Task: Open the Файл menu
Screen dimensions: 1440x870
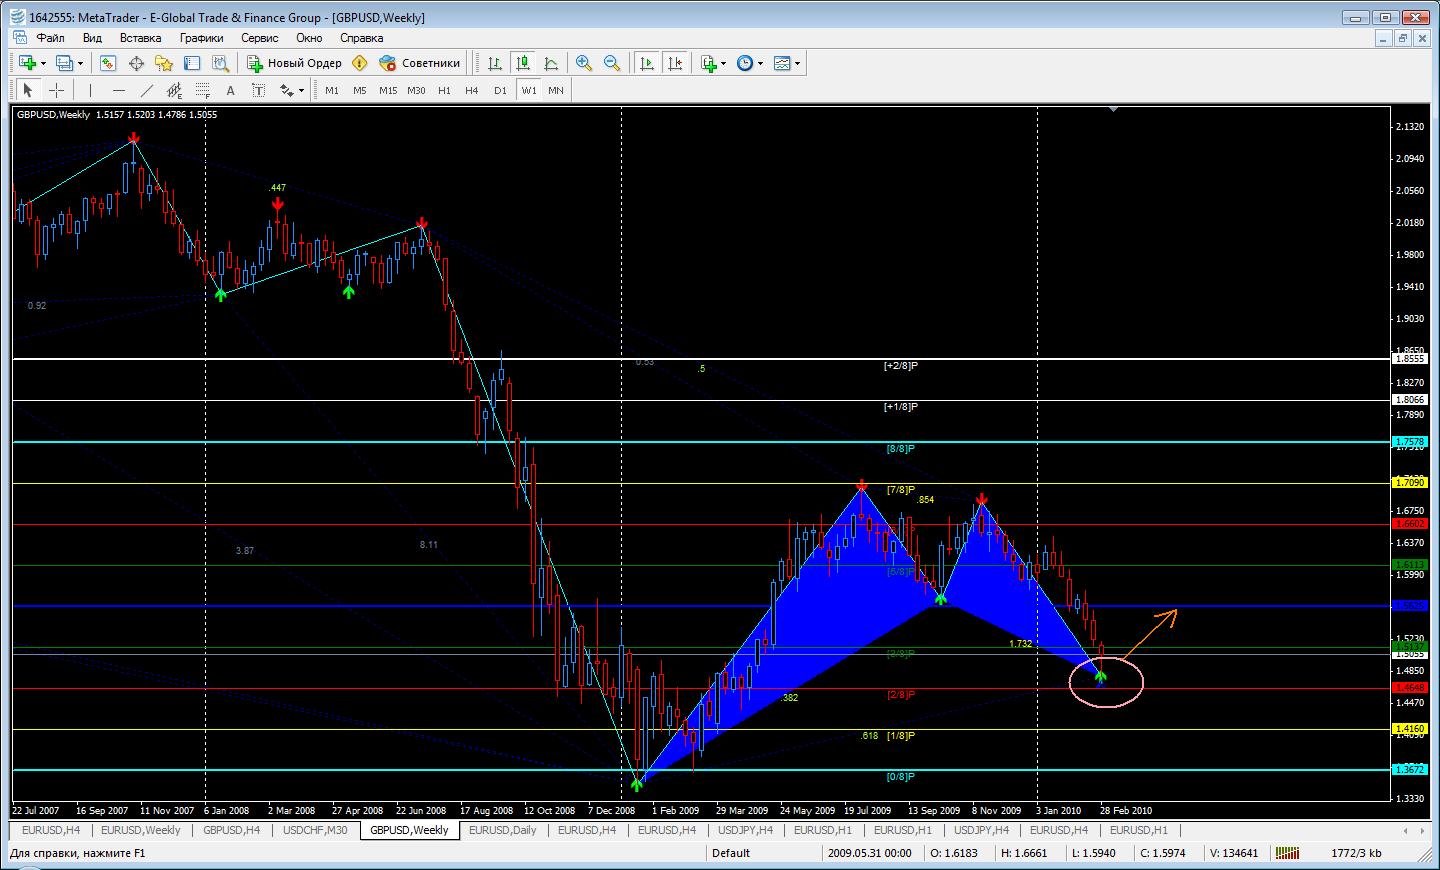Action: 51,38
